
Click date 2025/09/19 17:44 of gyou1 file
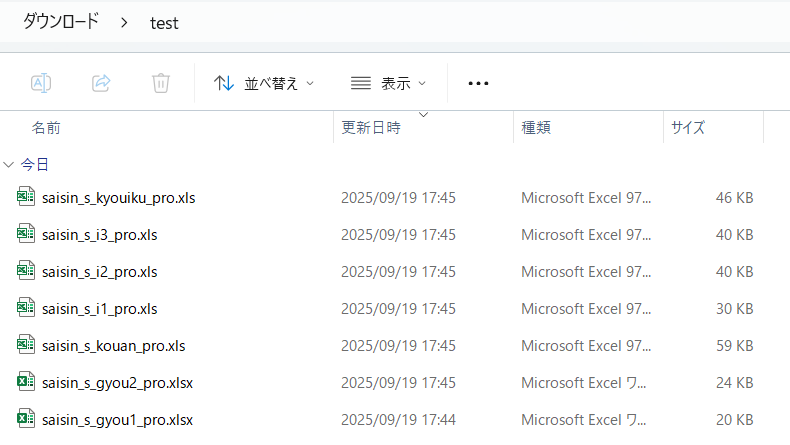[398, 420]
